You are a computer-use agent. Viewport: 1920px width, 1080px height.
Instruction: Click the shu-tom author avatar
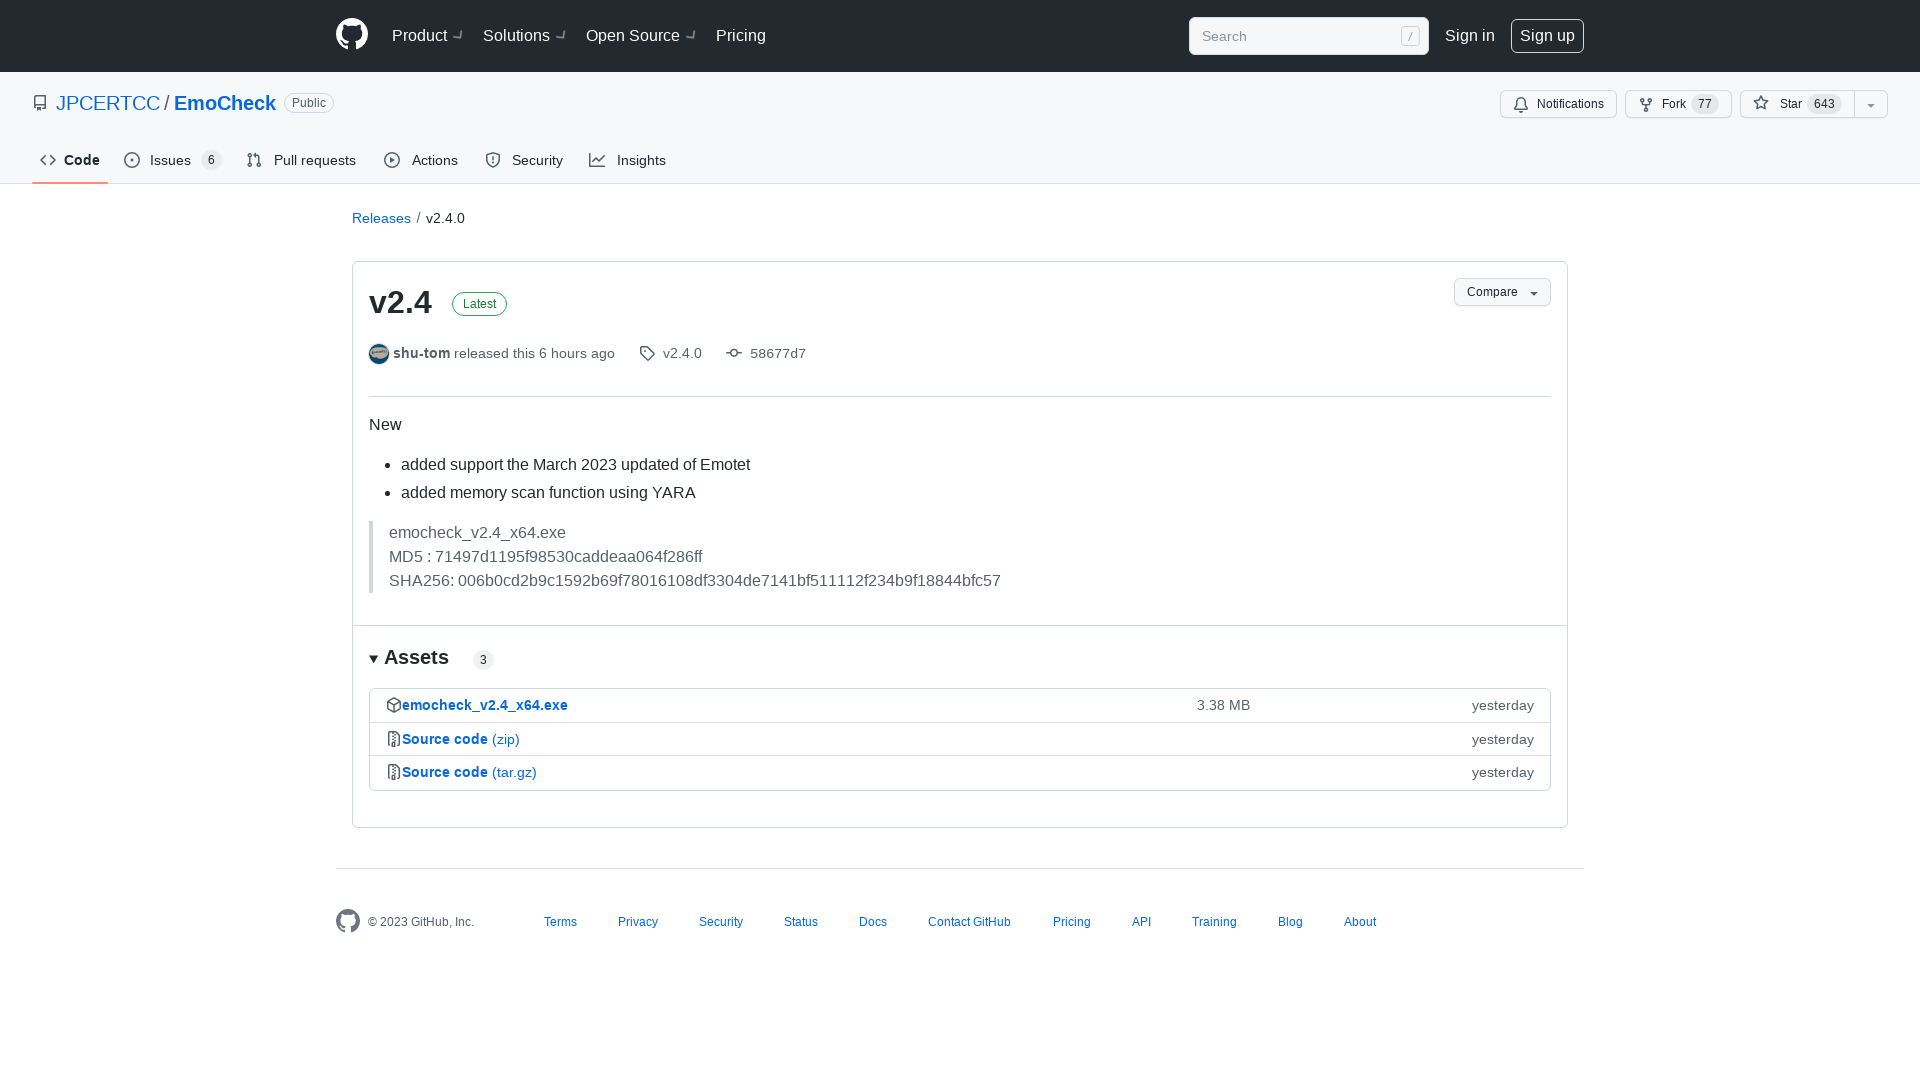[378, 353]
